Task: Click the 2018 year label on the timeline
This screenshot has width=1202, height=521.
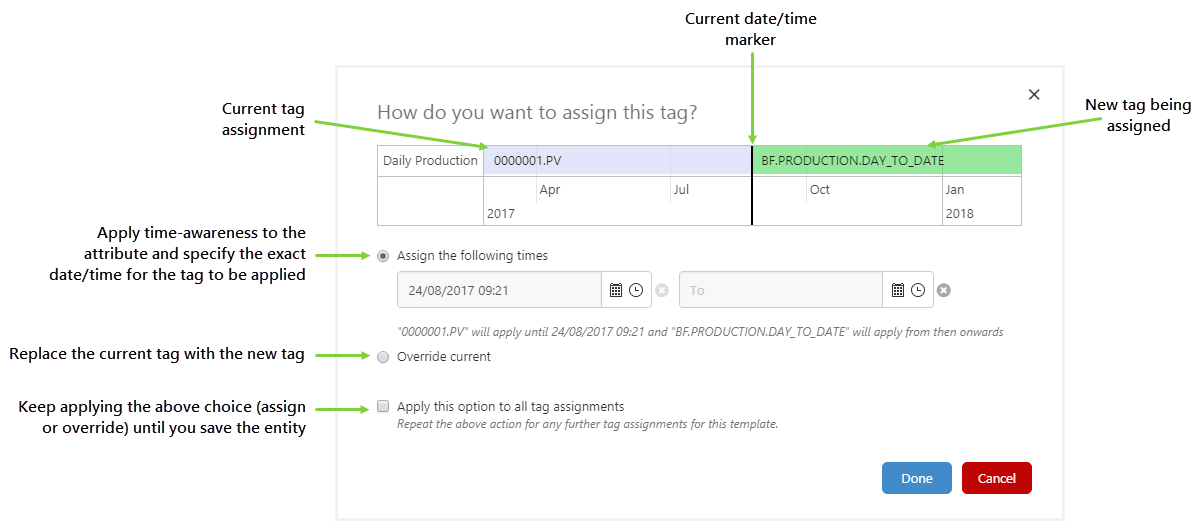Action: [x=960, y=214]
